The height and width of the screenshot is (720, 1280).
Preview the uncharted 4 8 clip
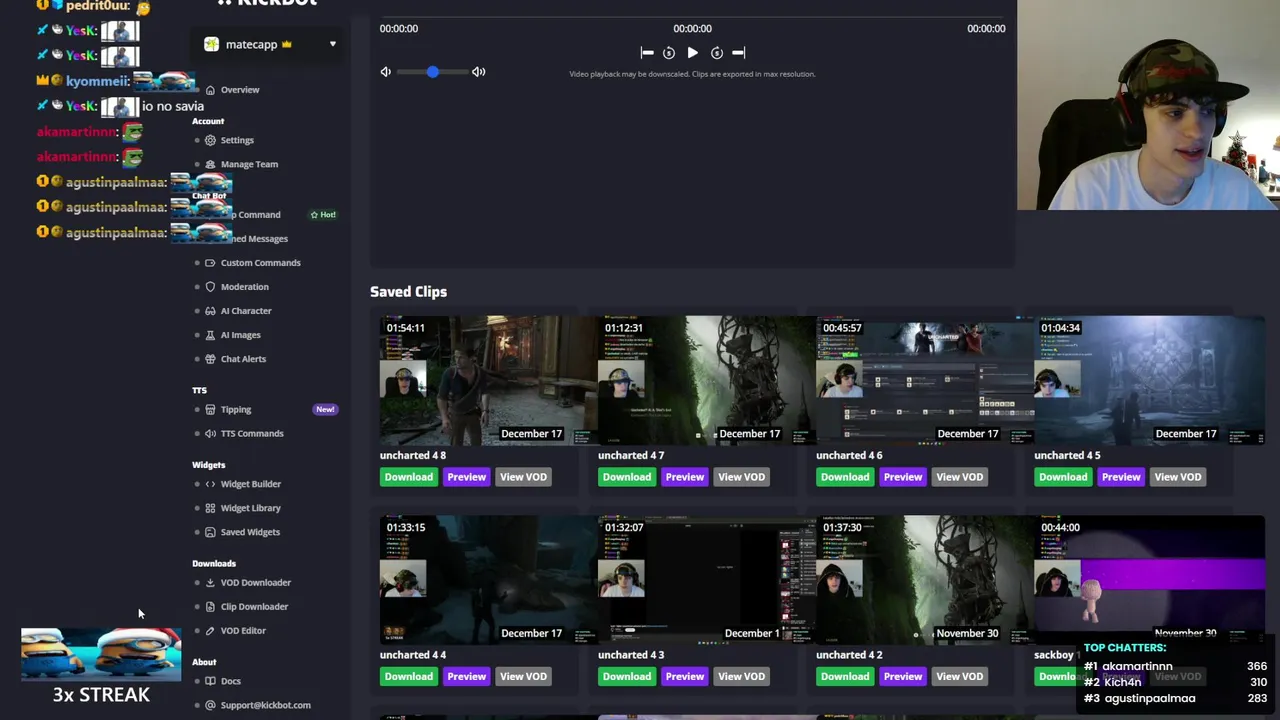pos(466,477)
